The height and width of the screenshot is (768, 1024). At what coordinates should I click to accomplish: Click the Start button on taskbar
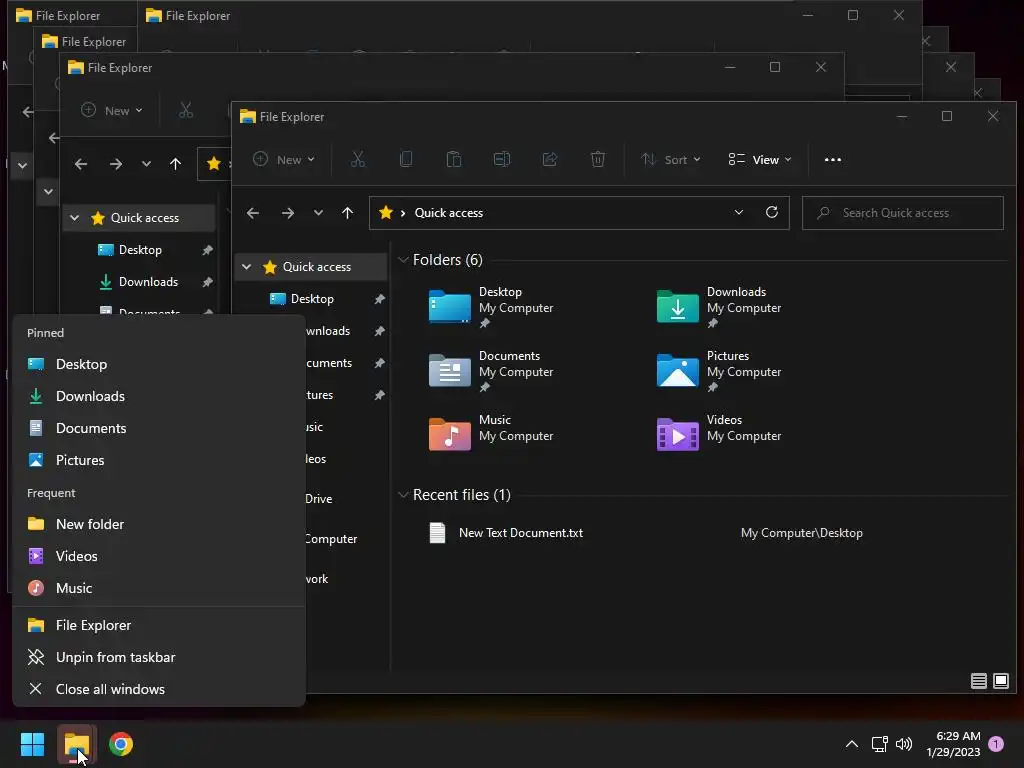32,744
